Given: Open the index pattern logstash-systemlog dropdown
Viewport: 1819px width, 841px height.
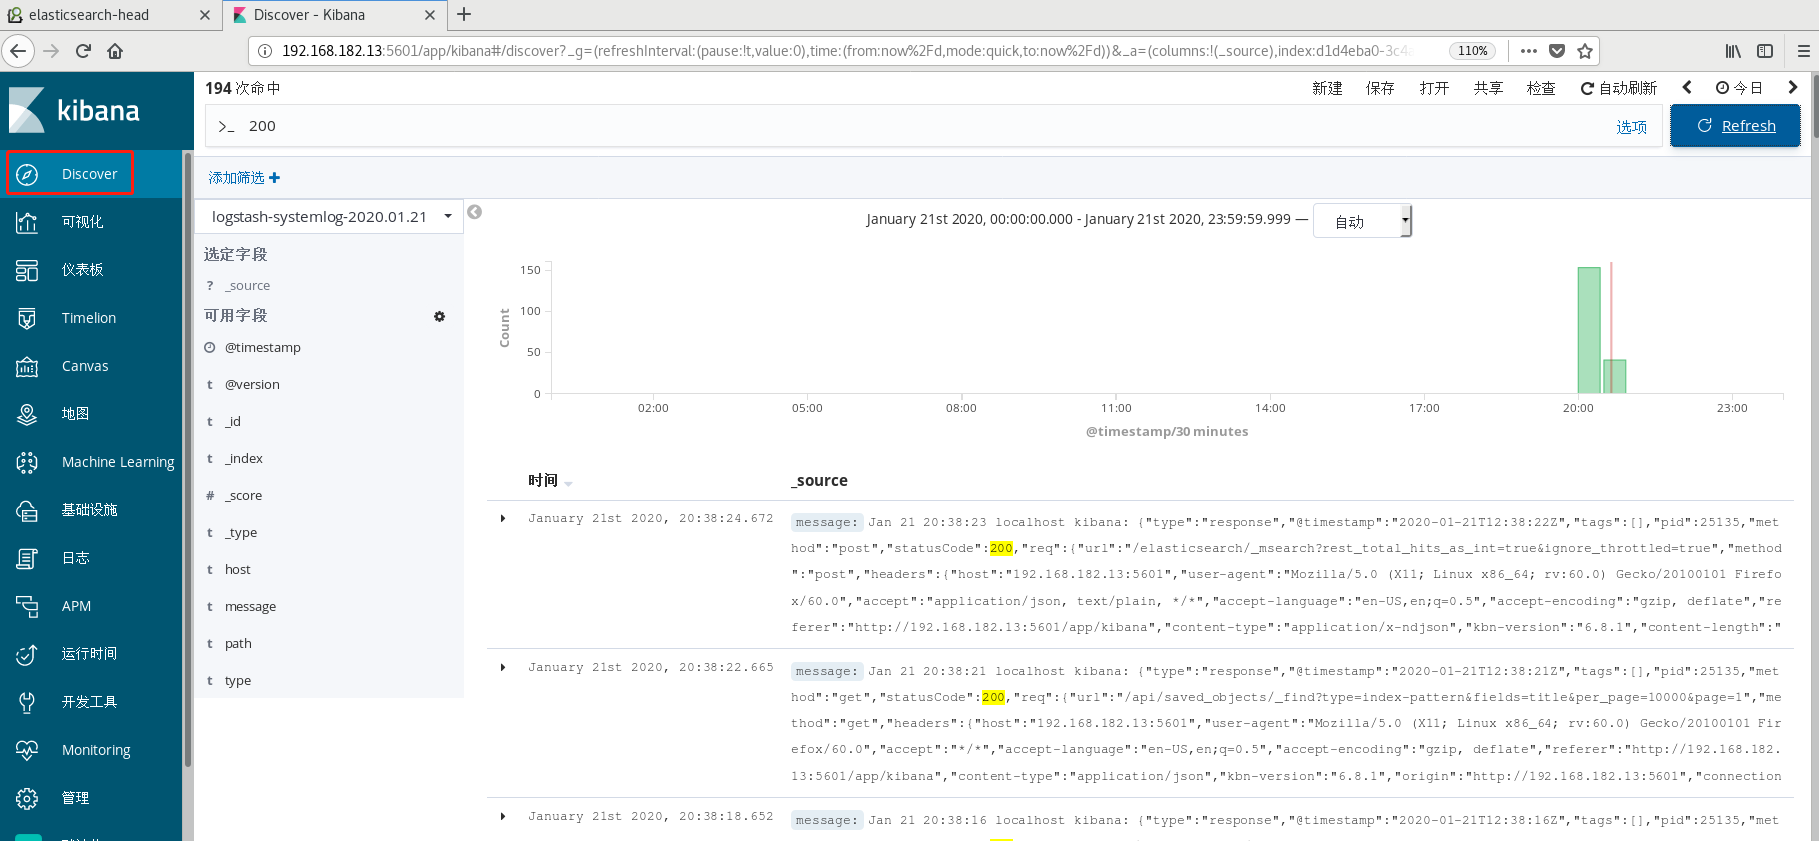Looking at the screenshot, I should [x=330, y=216].
